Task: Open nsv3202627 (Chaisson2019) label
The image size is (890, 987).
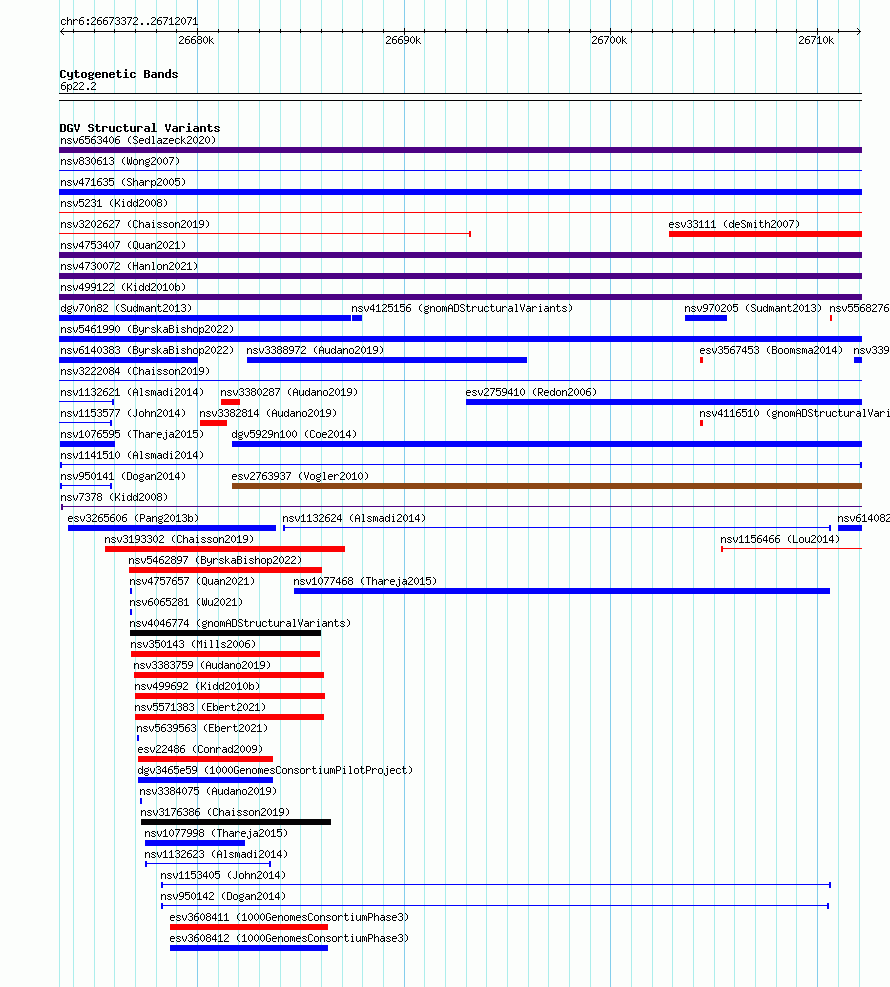Action: 135,224
